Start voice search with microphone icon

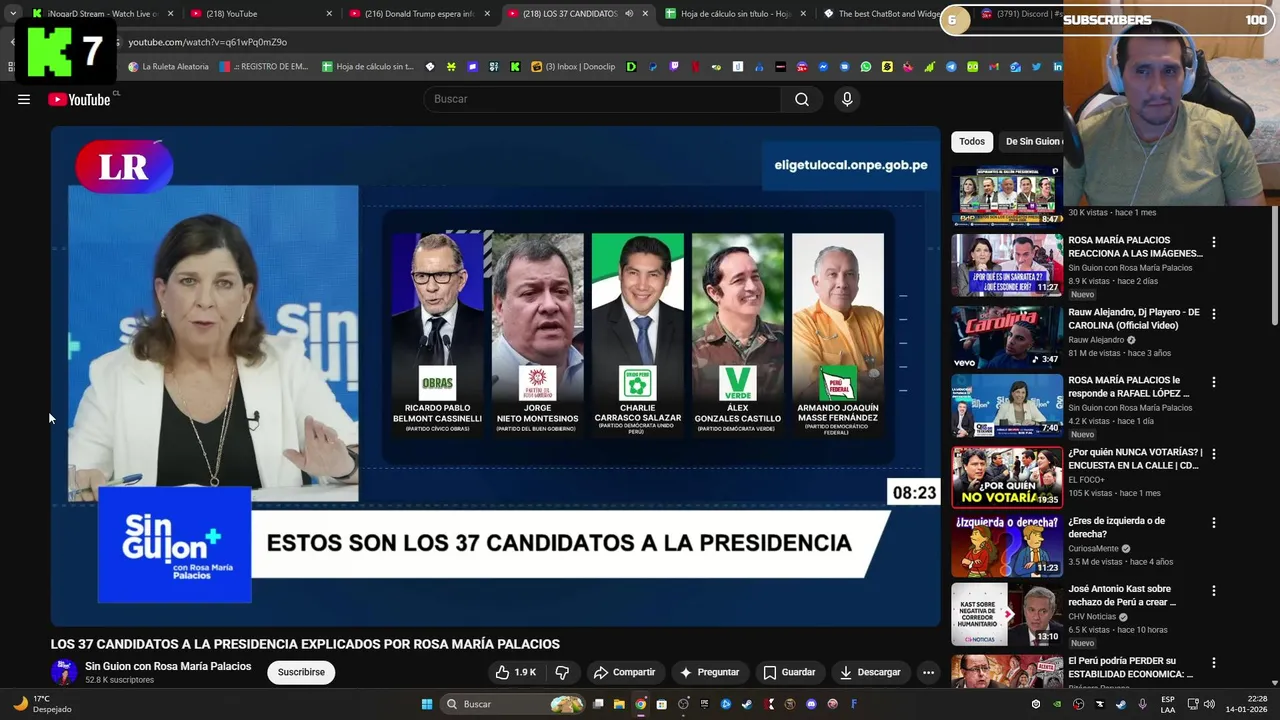pos(847,99)
